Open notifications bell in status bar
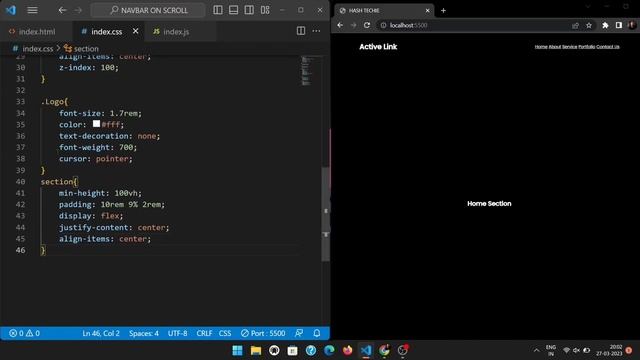This screenshot has width=640, height=360. (x=317, y=333)
